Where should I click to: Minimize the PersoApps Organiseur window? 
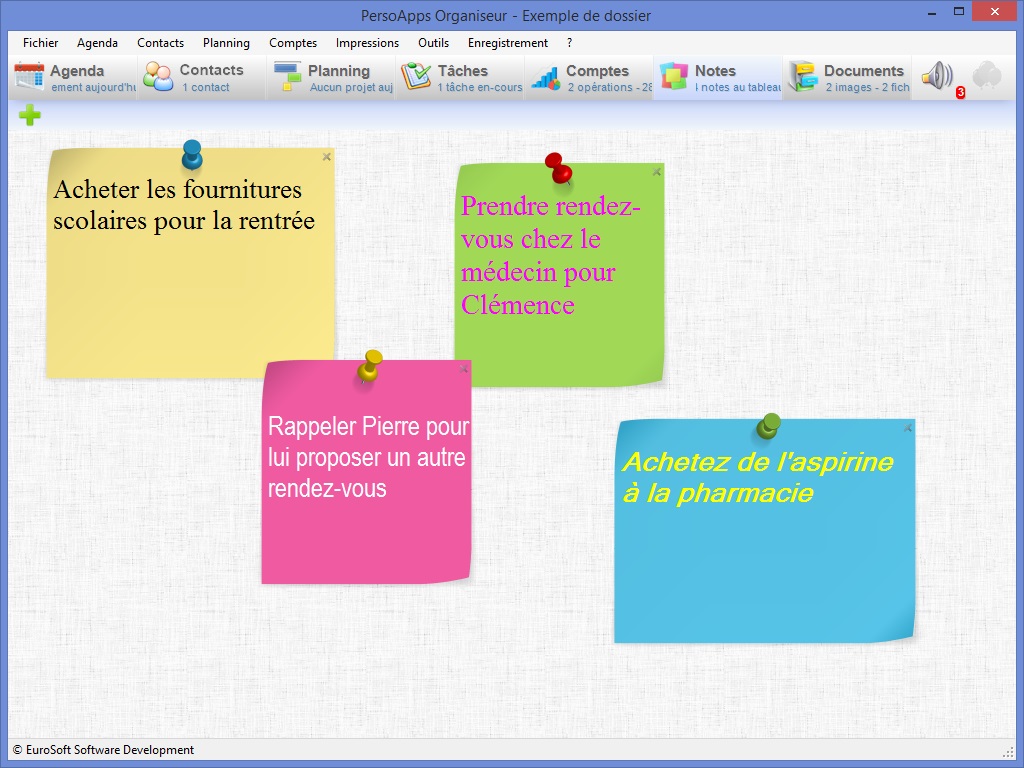pyautogui.click(x=932, y=12)
